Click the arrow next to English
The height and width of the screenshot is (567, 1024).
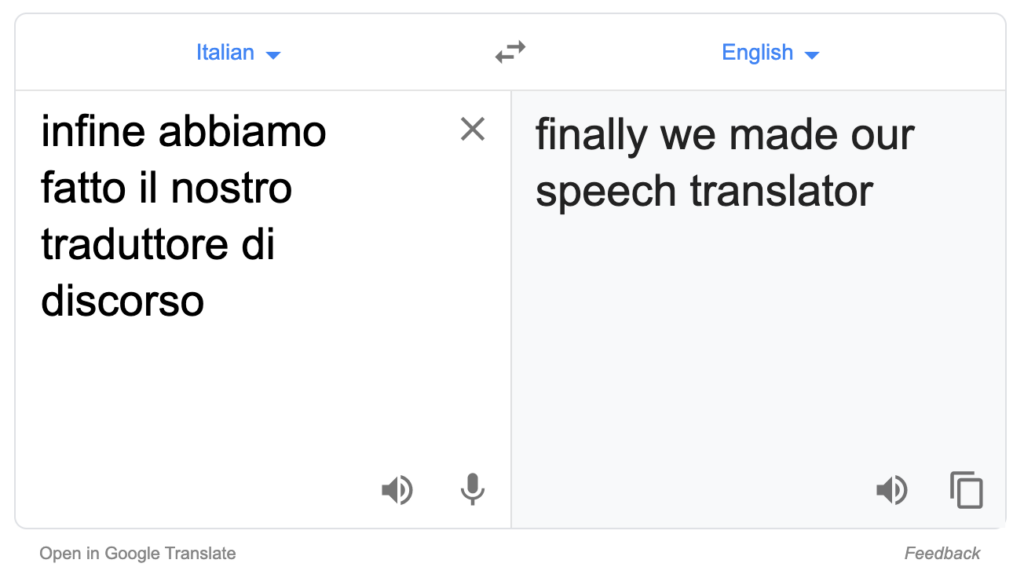point(812,56)
